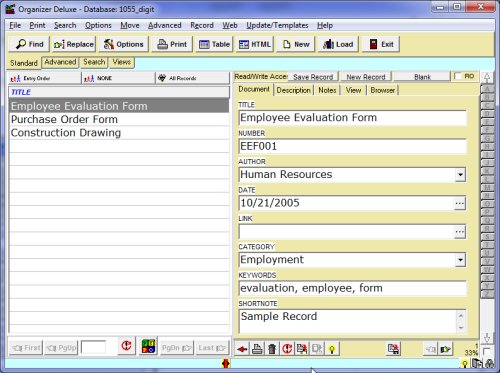Open Options from the toolbar
The width and height of the screenshot is (500, 373).
click(123, 44)
